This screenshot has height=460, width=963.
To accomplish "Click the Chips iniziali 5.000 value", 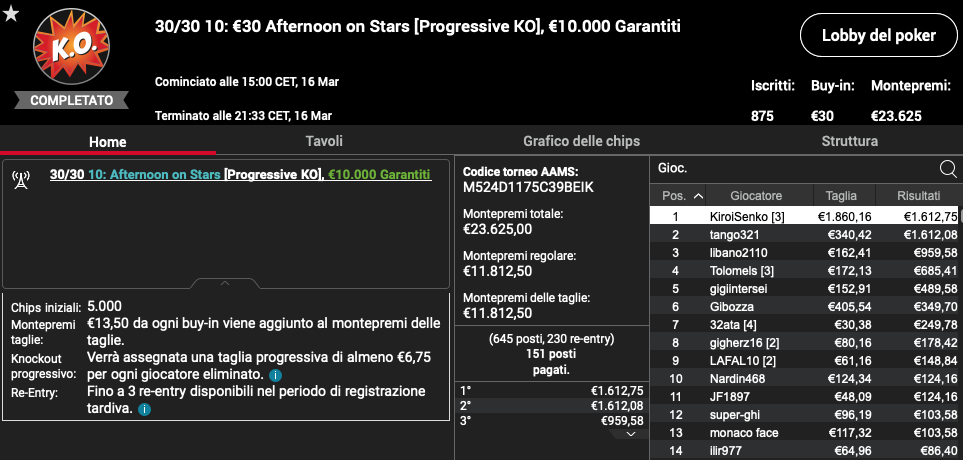I will click(104, 306).
